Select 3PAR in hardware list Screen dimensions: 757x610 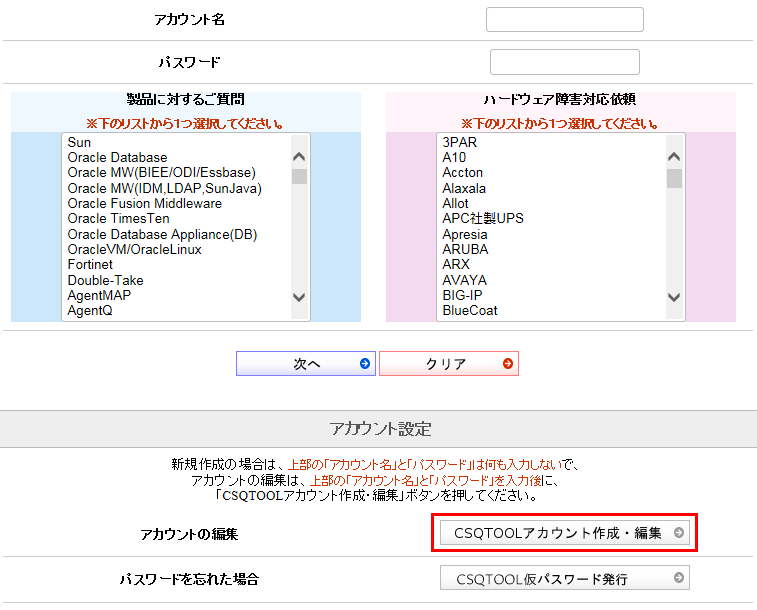tap(460, 142)
